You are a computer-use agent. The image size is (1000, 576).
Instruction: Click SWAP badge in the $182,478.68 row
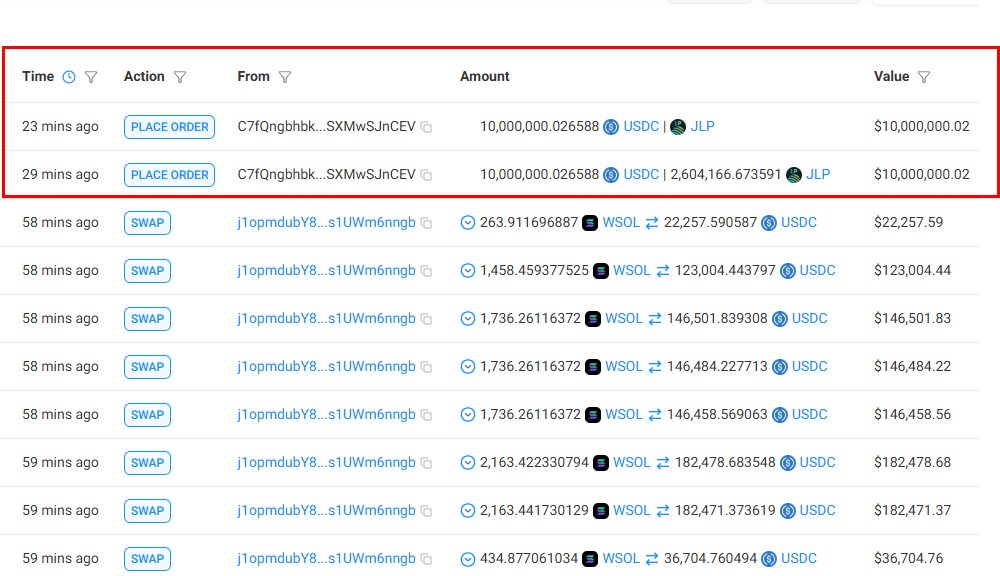tap(147, 462)
